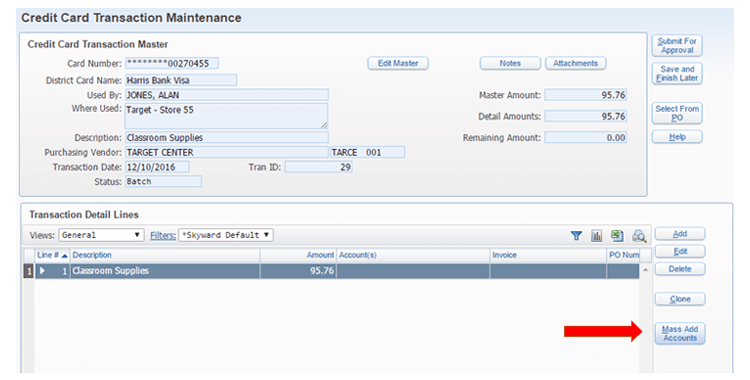Click Edit button for detail lines
Screen dimensions: 750x380
click(680, 251)
